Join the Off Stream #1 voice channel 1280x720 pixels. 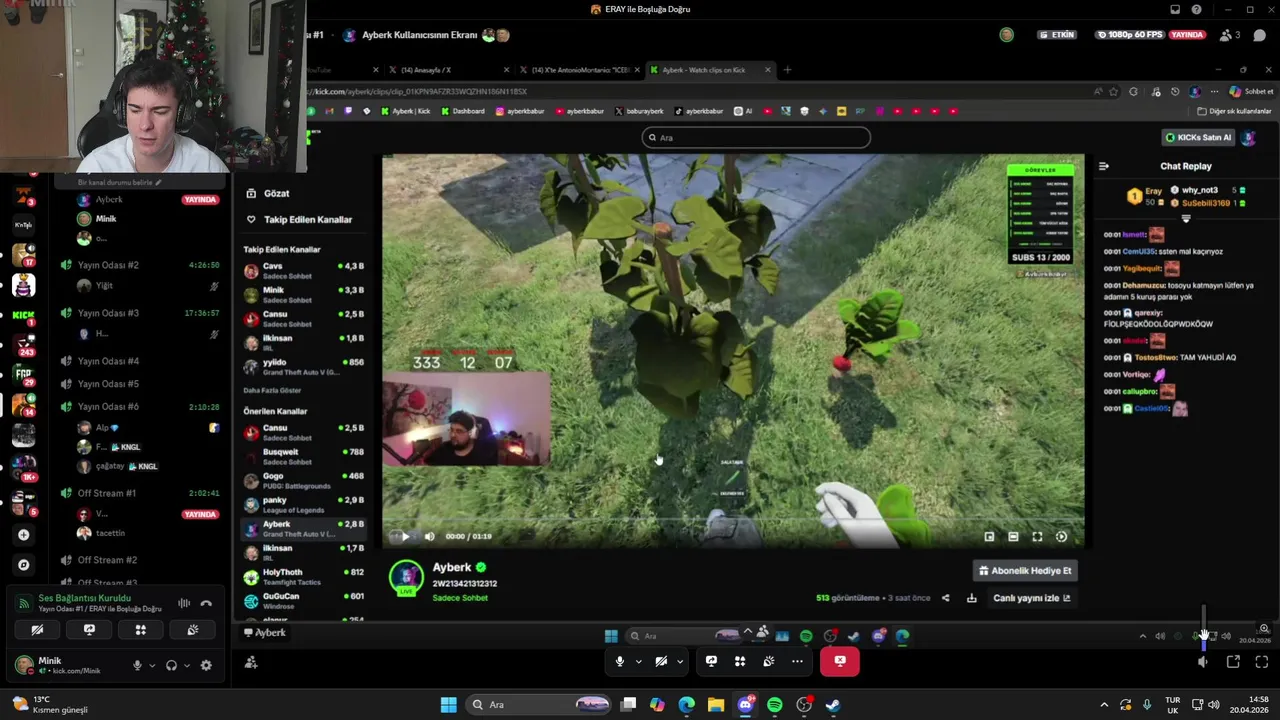(107, 493)
